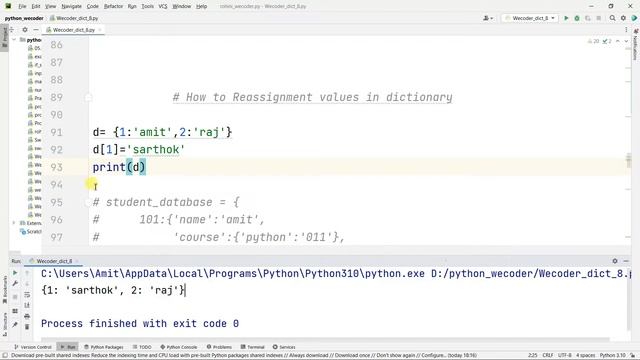This screenshot has width=640, height=360.
Task: Click the Python 3.10 interpreter in status bar
Action: coord(612,355)
